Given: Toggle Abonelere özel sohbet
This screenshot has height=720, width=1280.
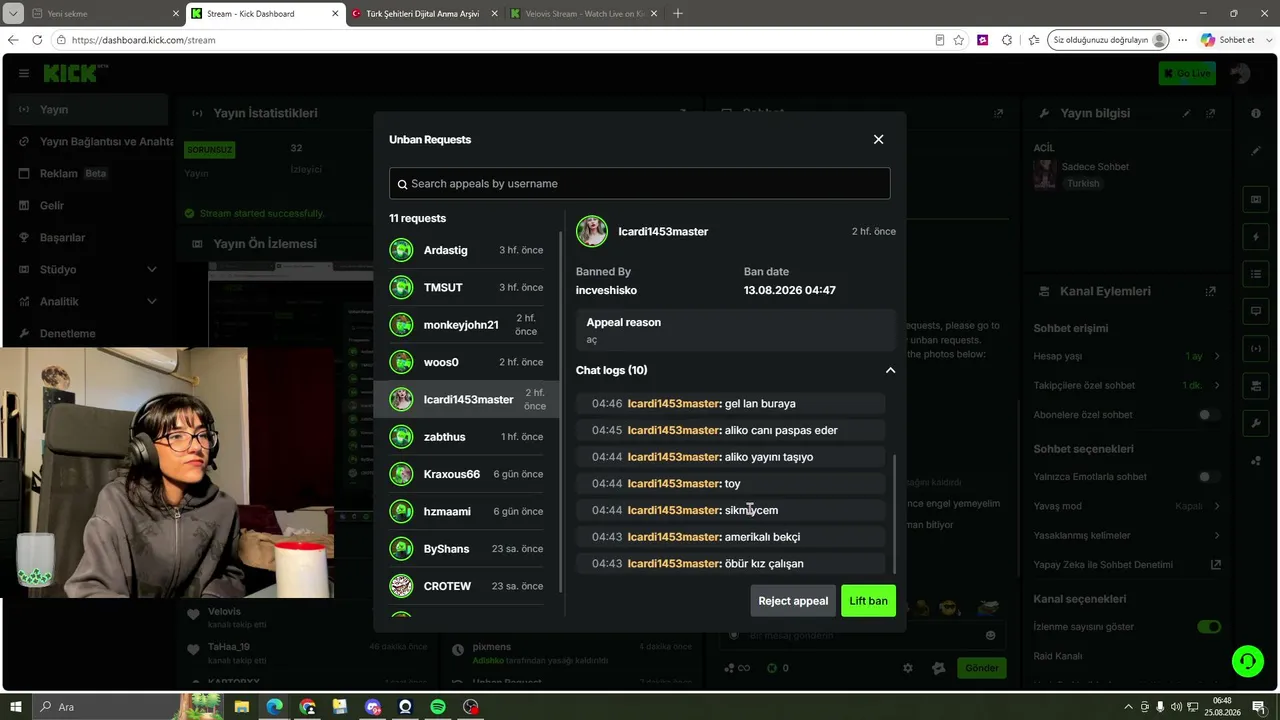Looking at the screenshot, I should pos(1209,415).
